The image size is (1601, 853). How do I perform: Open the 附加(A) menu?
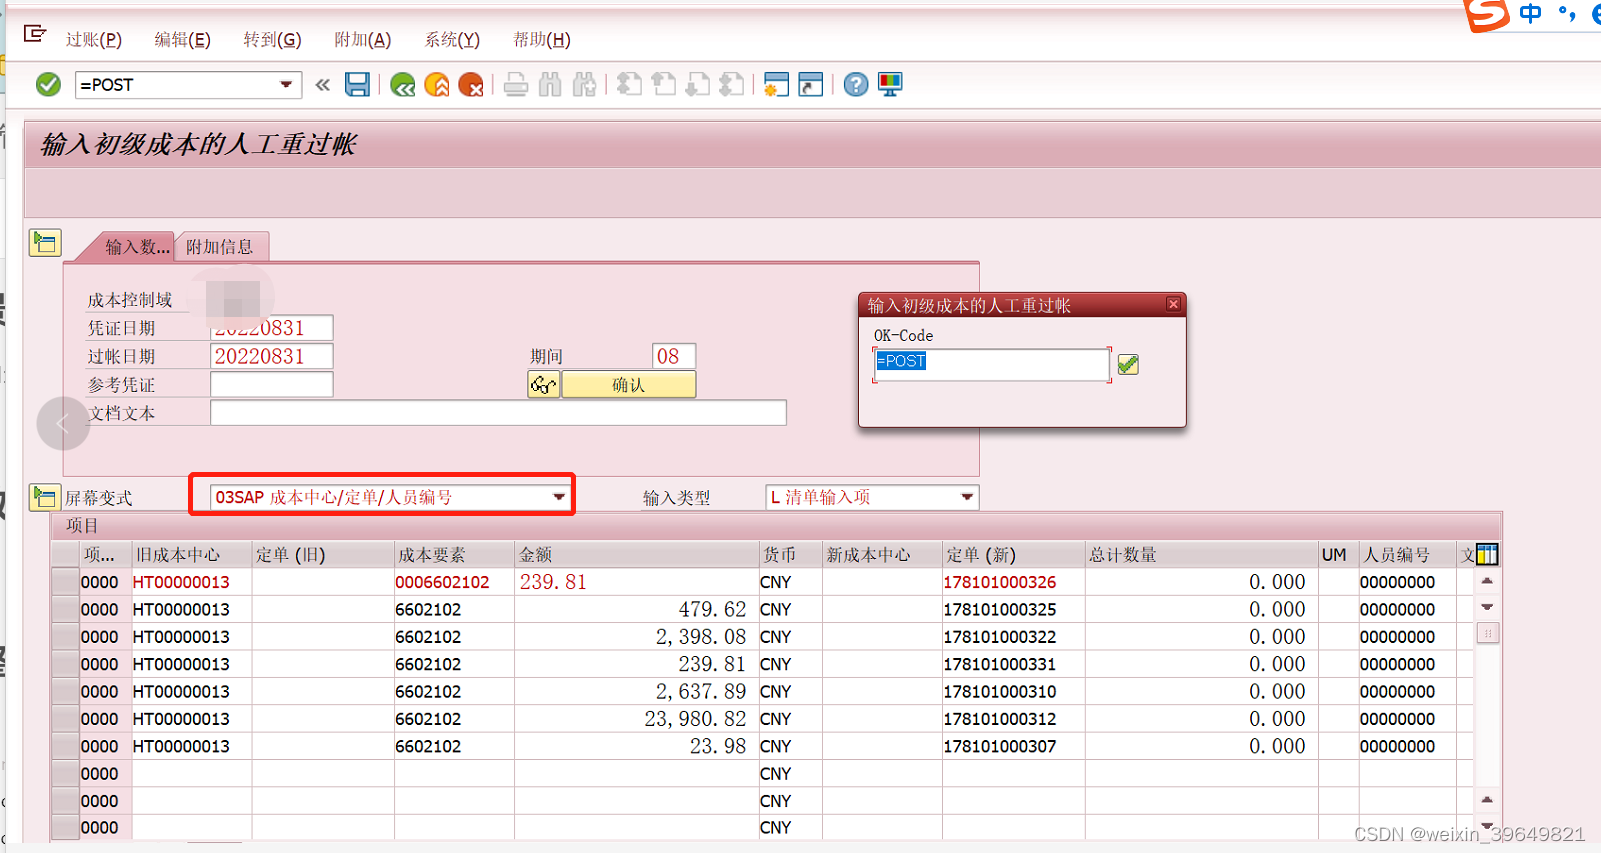point(363,40)
